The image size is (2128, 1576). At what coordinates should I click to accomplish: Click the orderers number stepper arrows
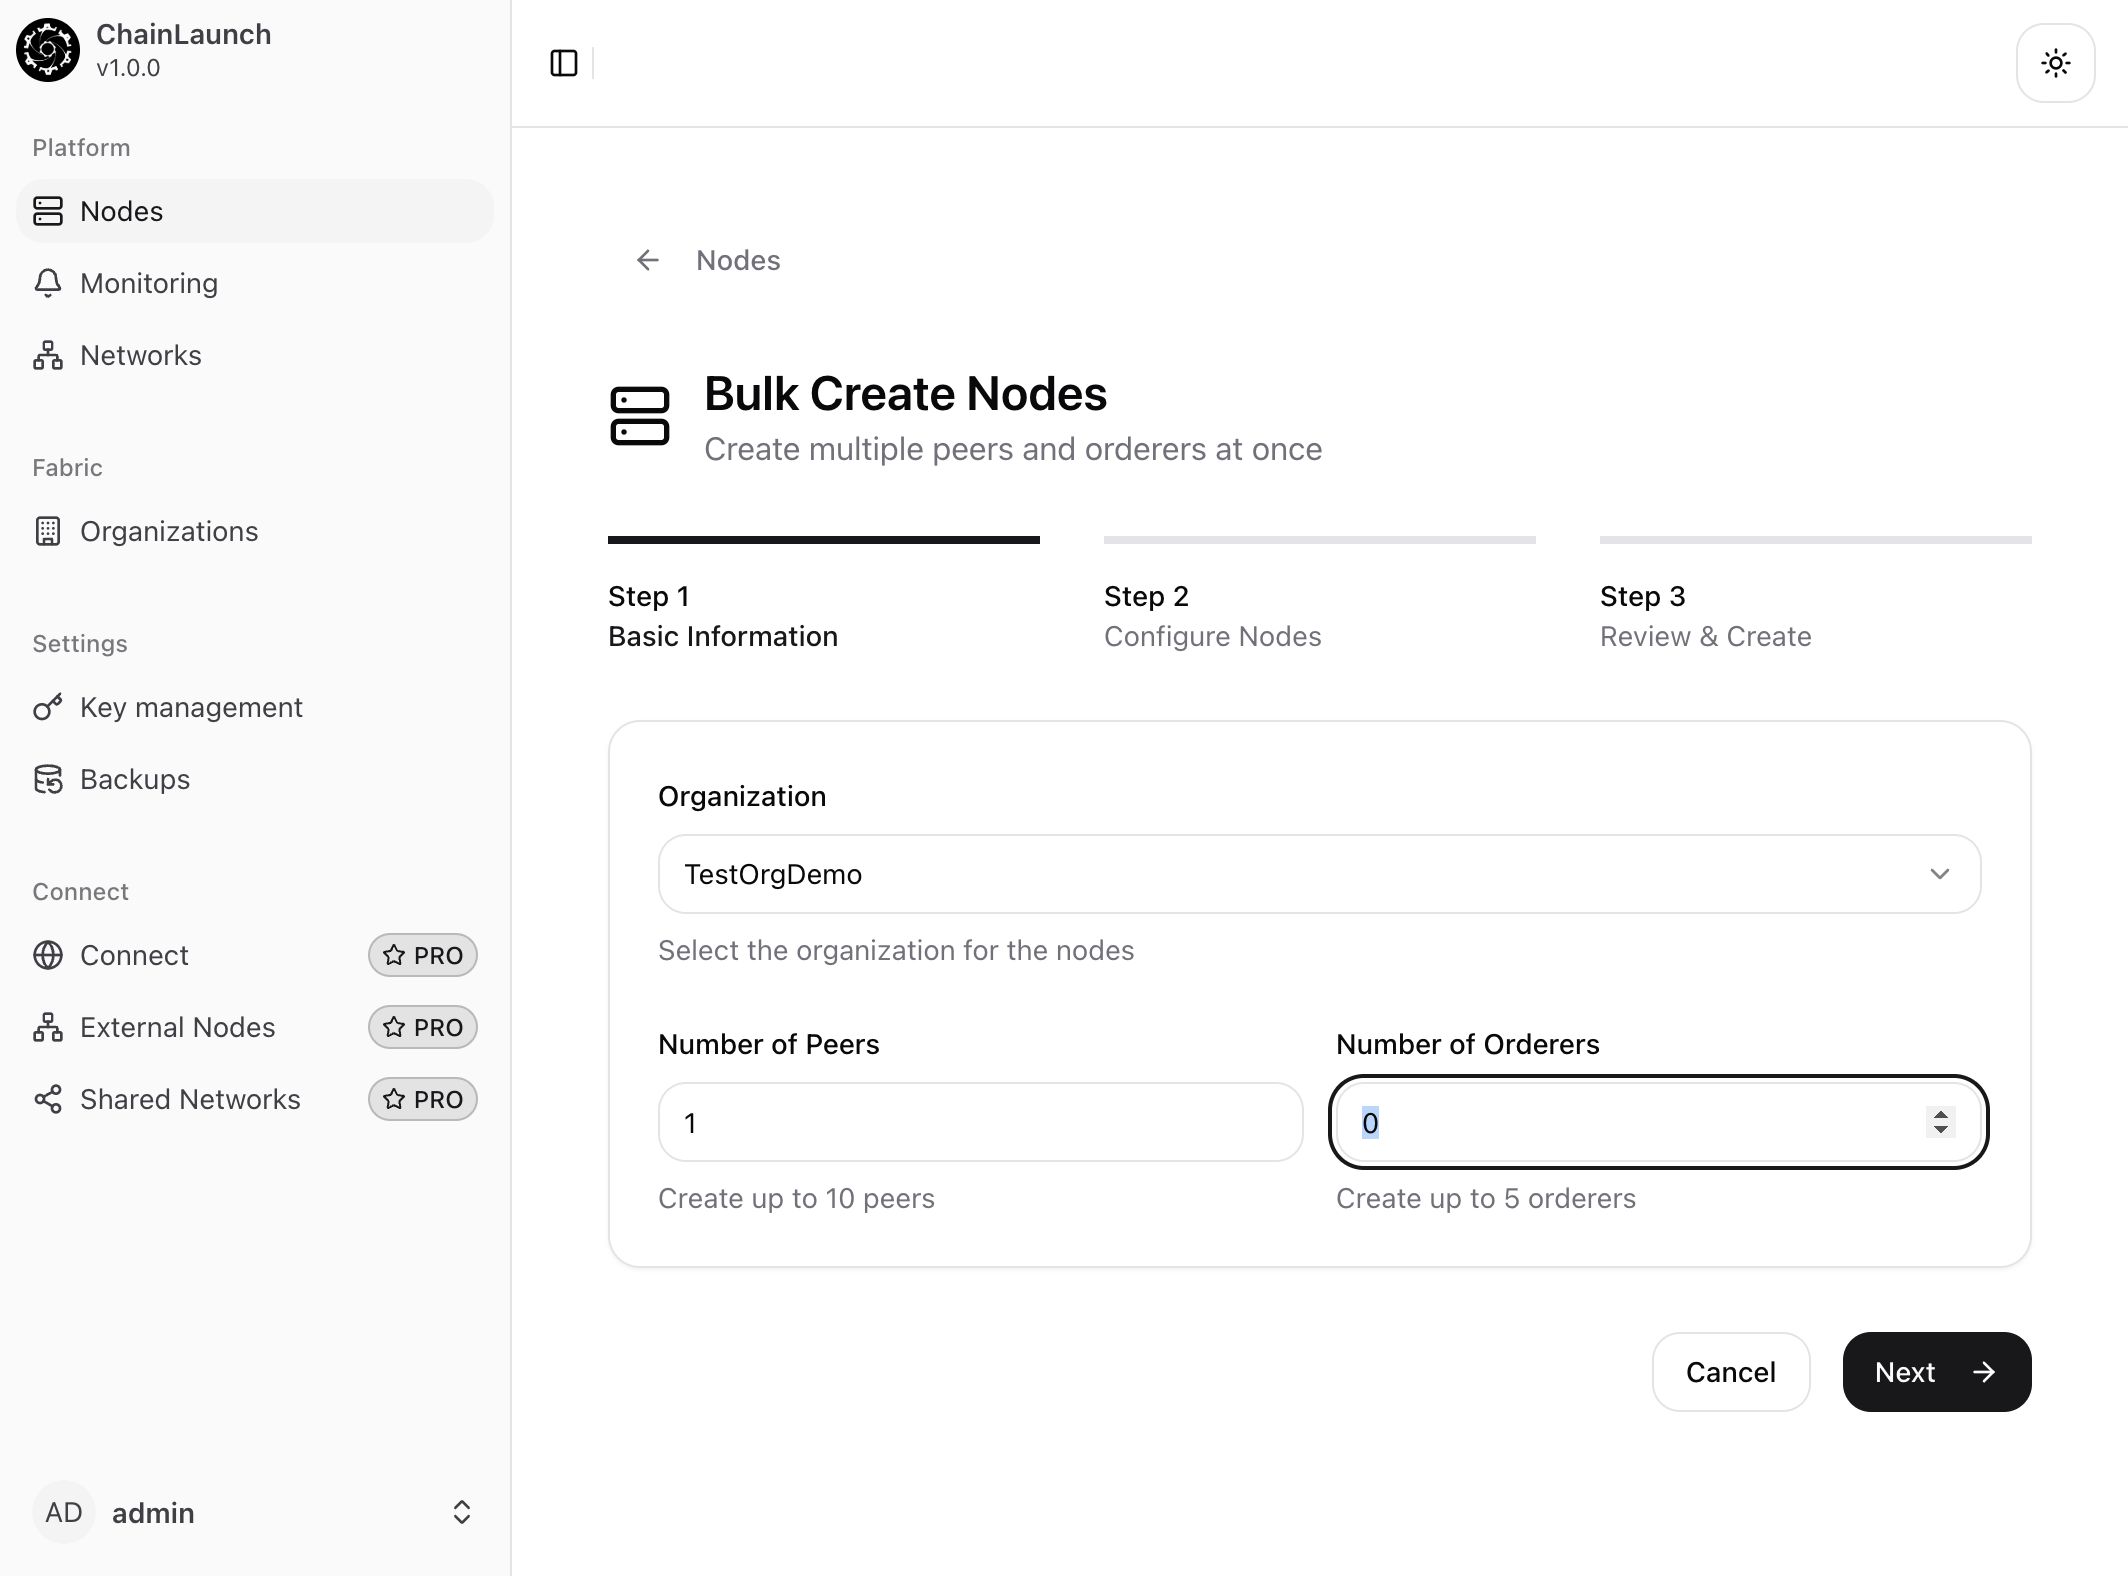(x=1940, y=1122)
